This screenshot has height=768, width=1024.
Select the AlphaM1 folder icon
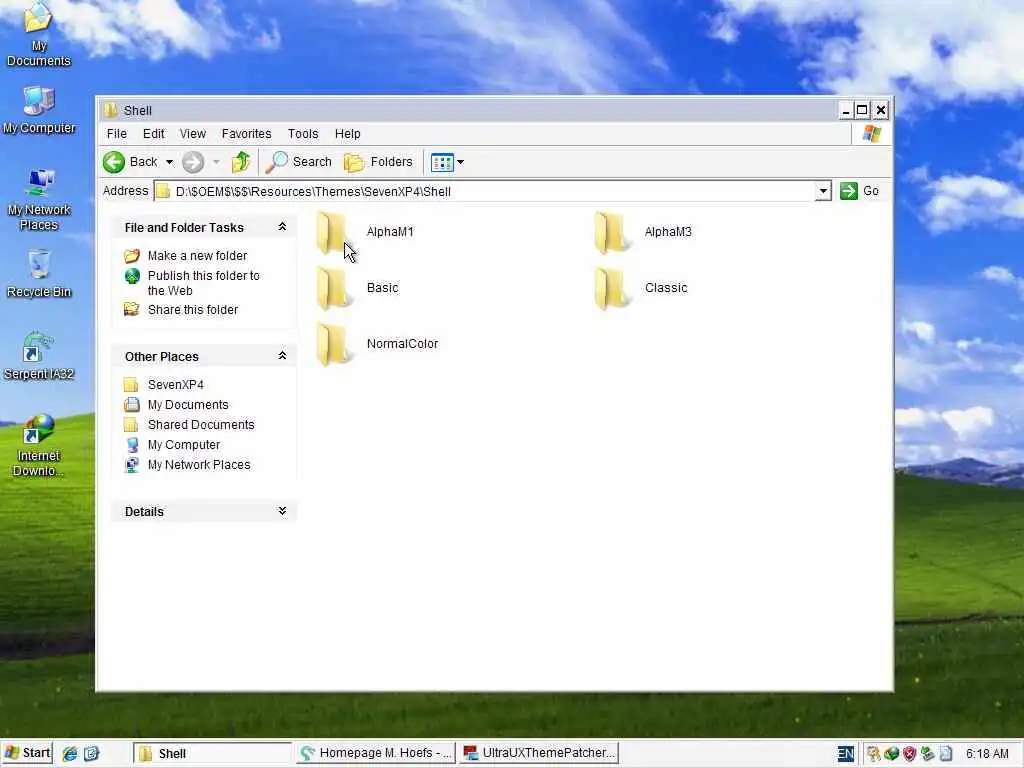coord(333,233)
